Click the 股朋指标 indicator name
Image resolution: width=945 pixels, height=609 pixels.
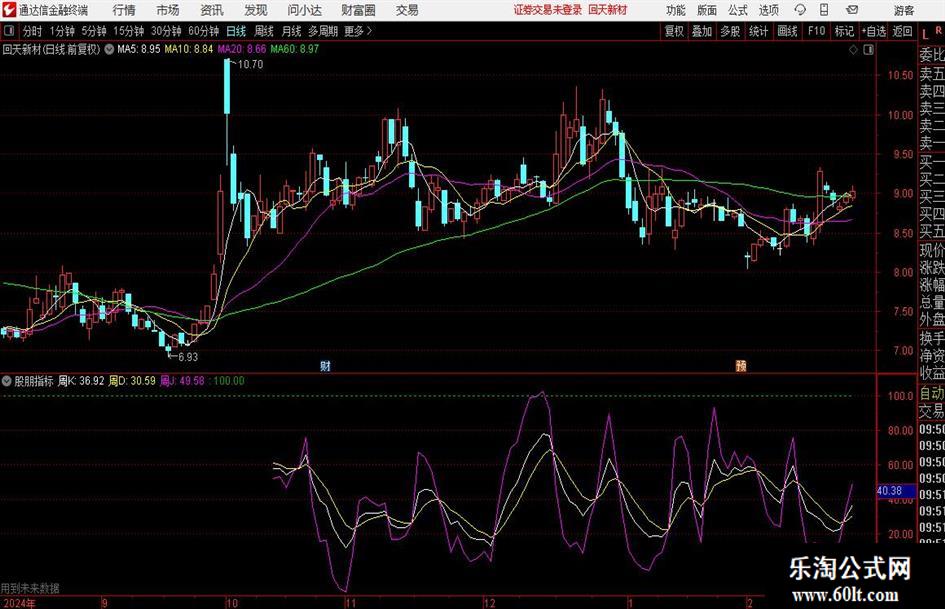click(34, 381)
